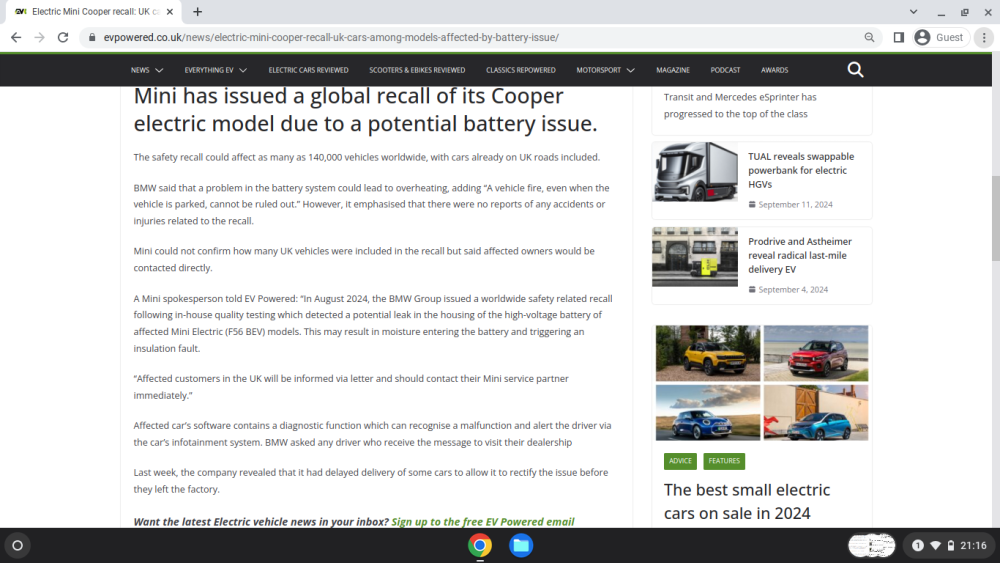This screenshot has width=1000, height=563.
Task: Expand the News menu chevron
Action: 159,70
